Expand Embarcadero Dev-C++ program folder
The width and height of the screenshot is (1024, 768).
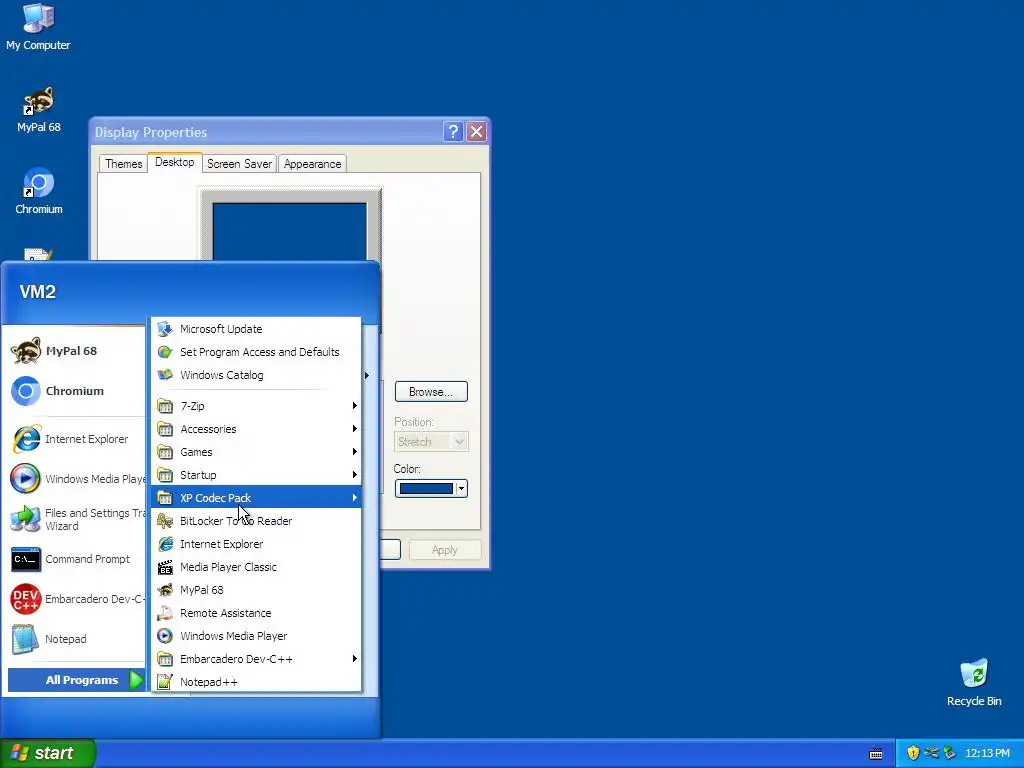(256, 659)
